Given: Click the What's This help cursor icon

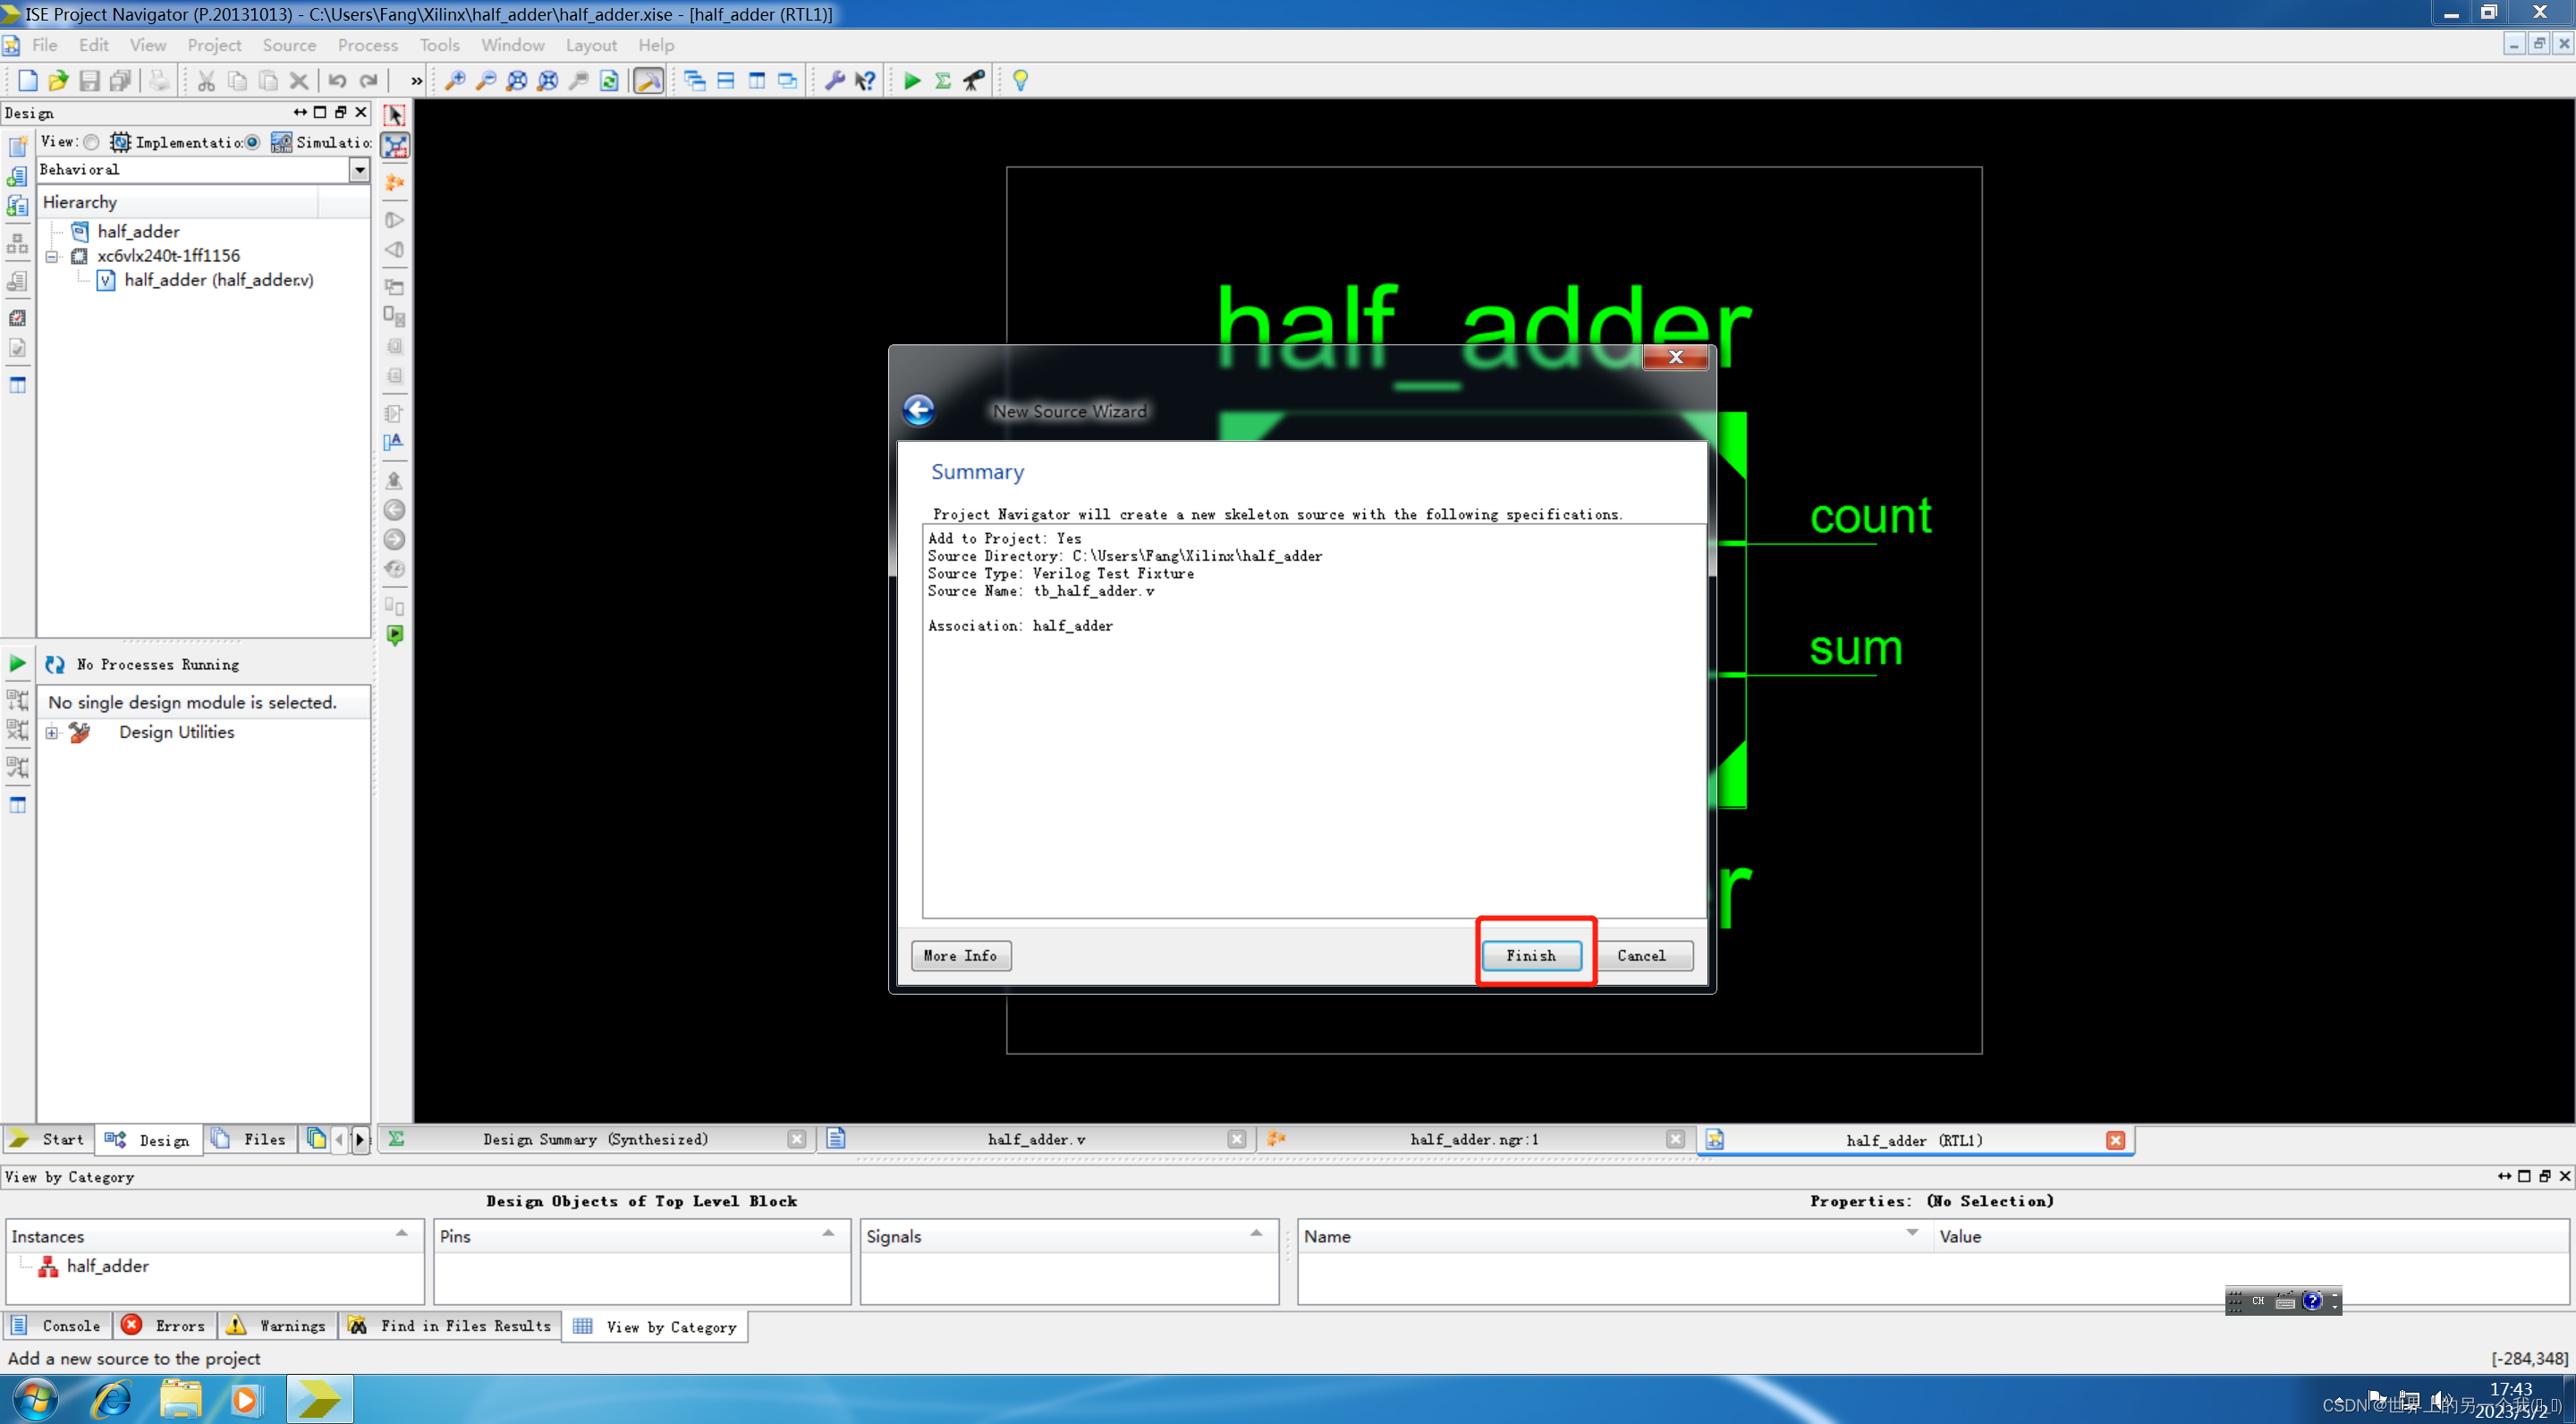Looking at the screenshot, I should (x=865, y=81).
